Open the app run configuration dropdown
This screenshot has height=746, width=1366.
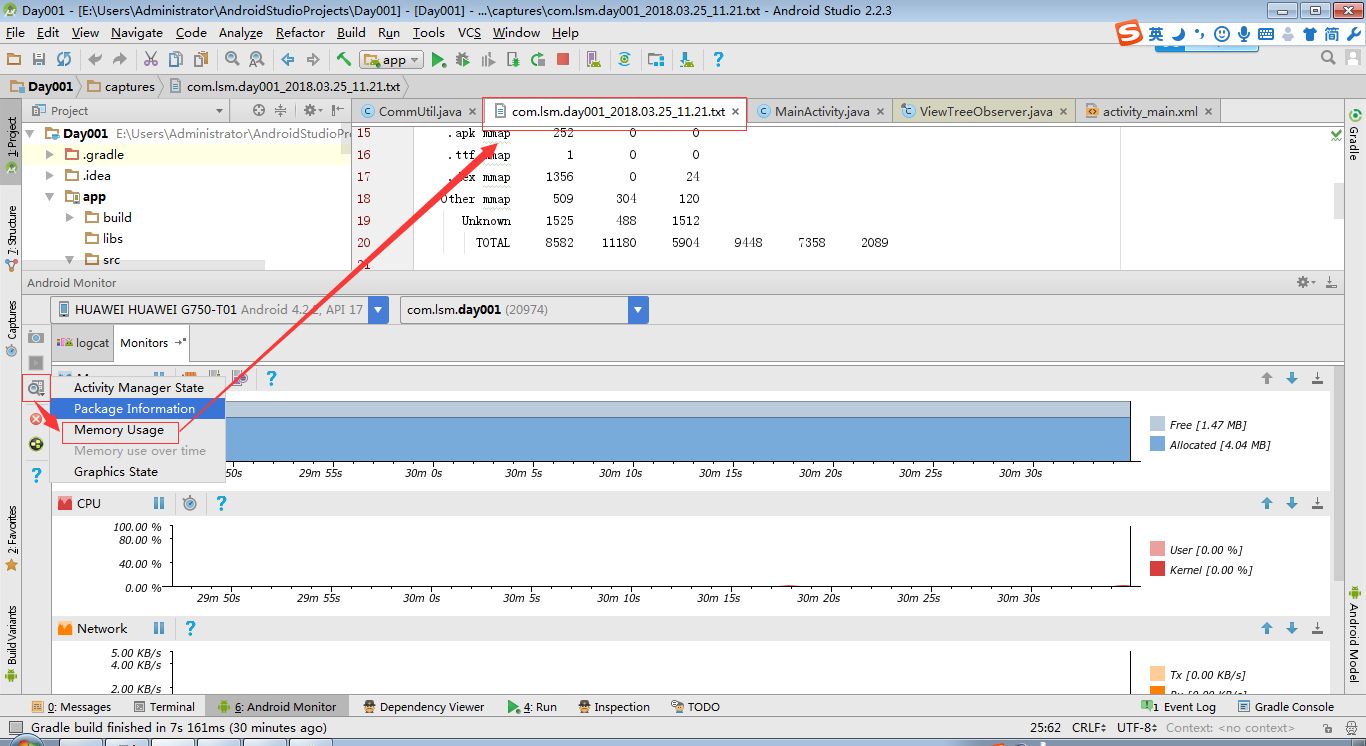[x=392, y=60]
